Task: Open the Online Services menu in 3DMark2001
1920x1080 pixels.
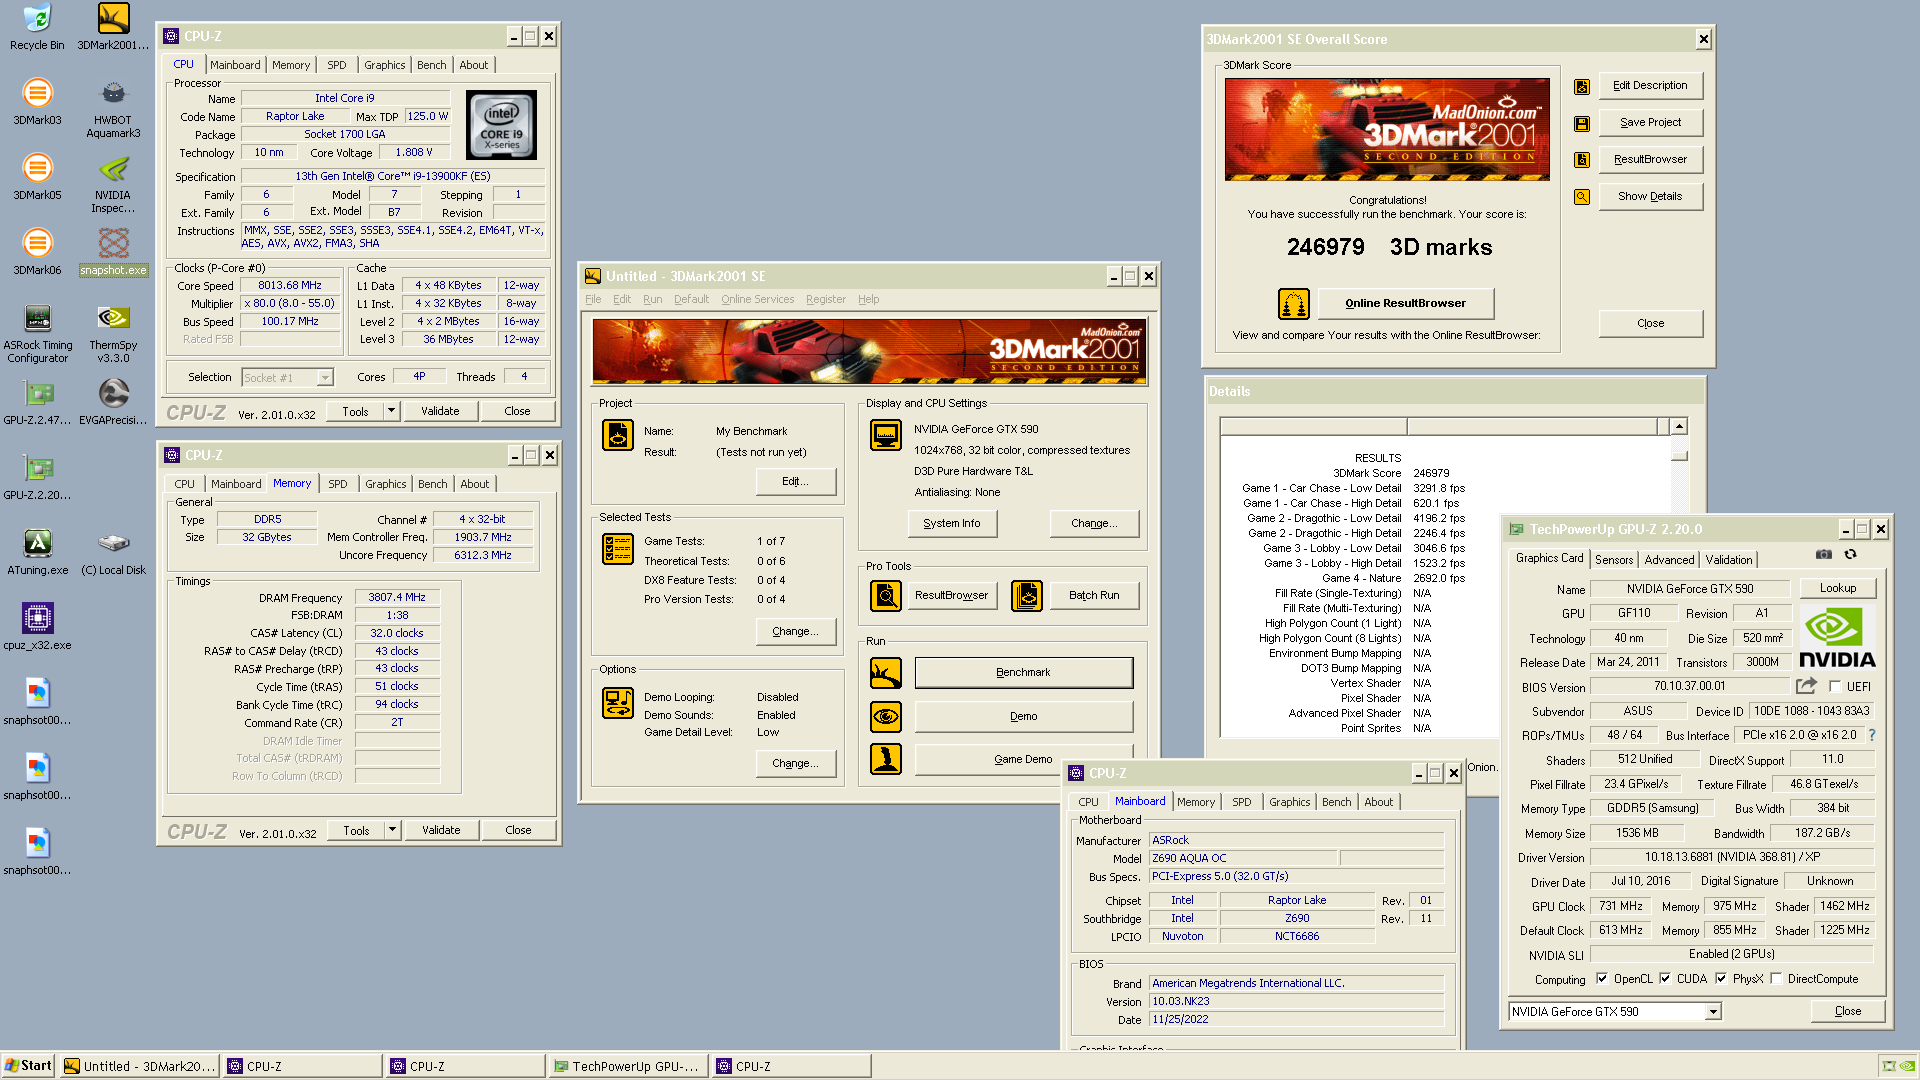Action: coord(757,299)
